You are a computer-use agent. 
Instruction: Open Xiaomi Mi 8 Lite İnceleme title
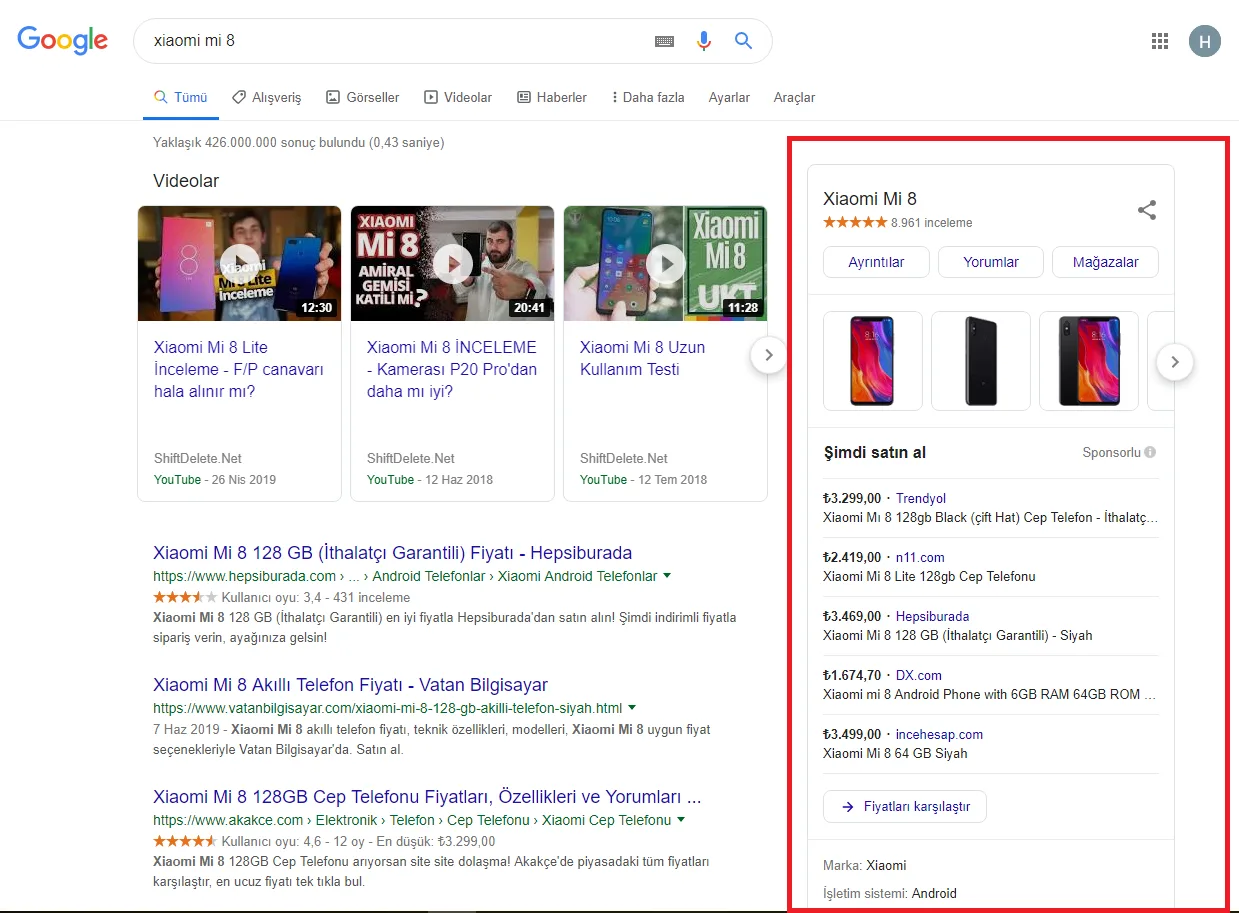point(239,369)
